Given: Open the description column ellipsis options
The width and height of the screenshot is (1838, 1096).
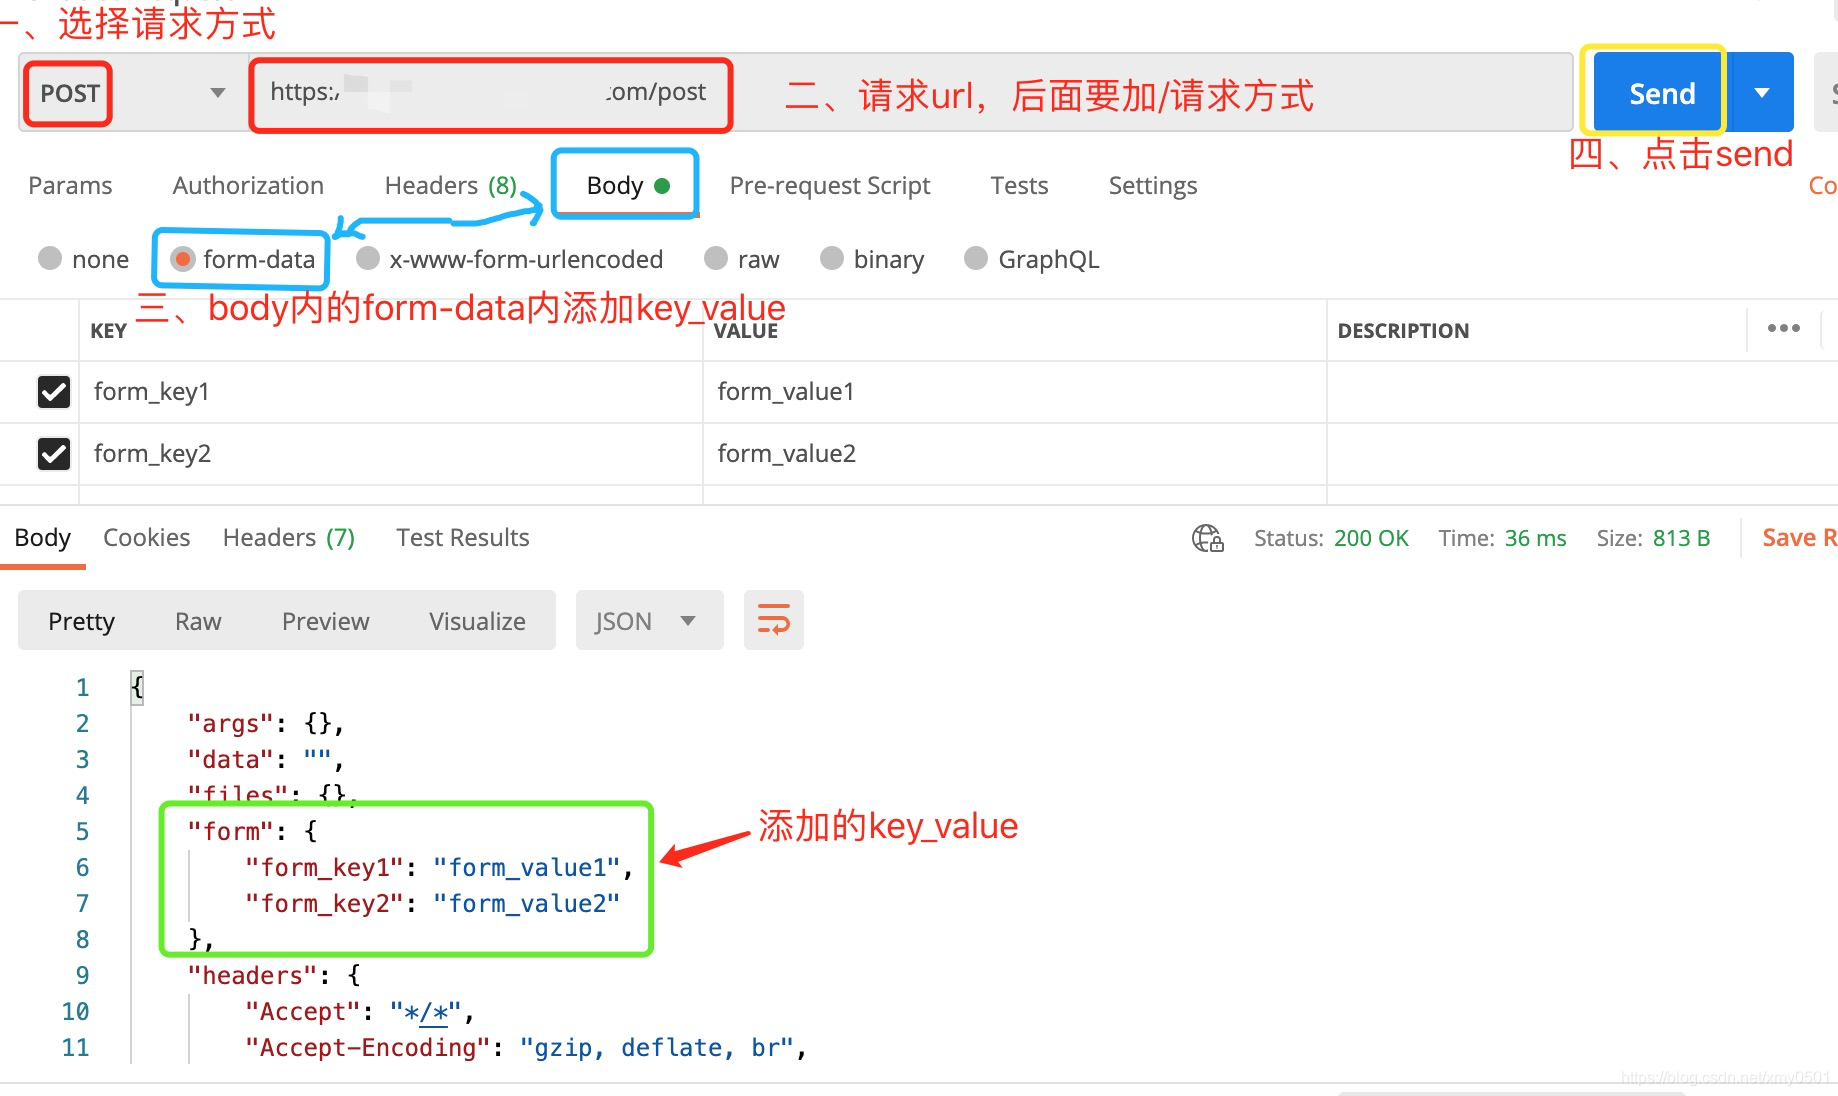Looking at the screenshot, I should click(1784, 328).
